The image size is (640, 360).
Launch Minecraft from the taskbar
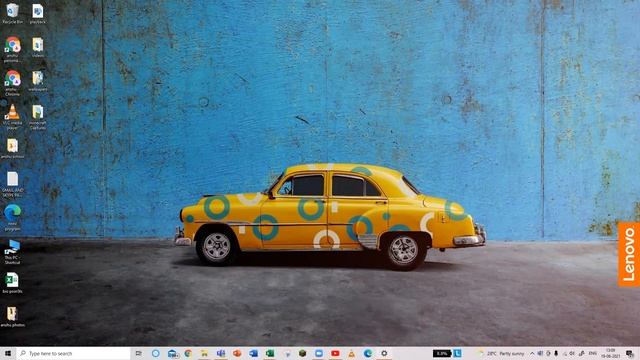[x=302, y=353]
